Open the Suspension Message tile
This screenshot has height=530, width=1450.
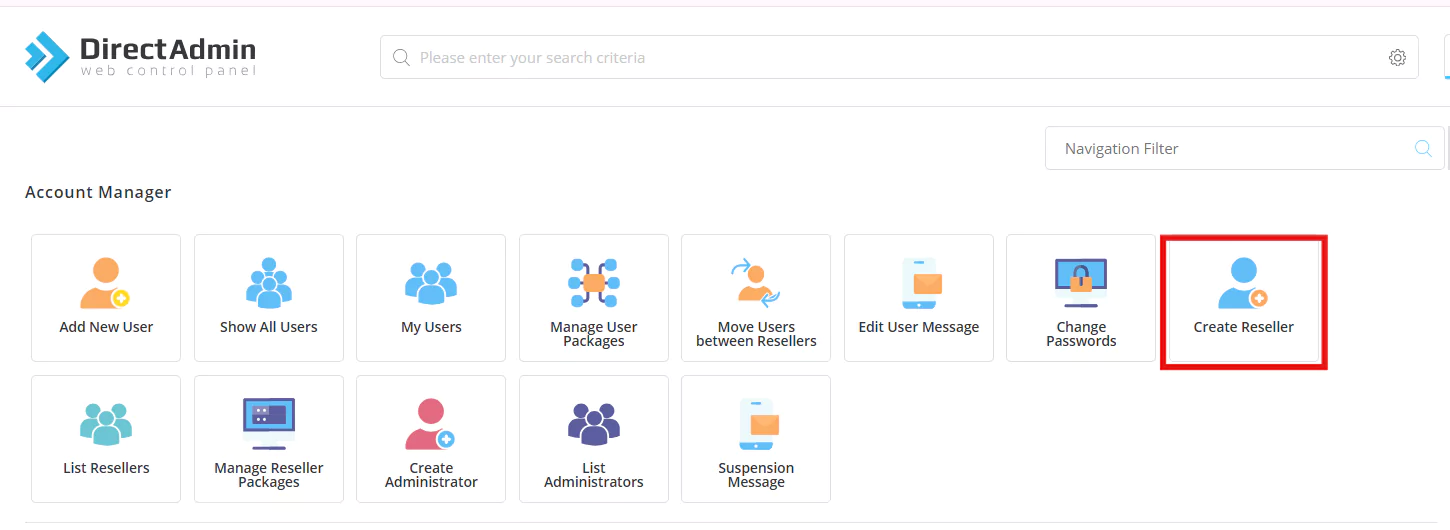pyautogui.click(x=756, y=439)
